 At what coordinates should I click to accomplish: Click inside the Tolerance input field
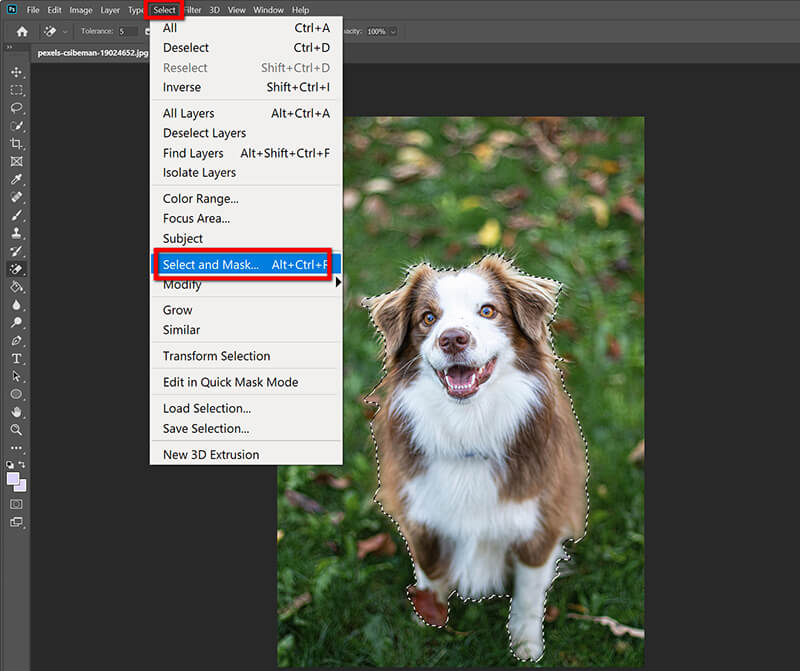click(x=130, y=31)
